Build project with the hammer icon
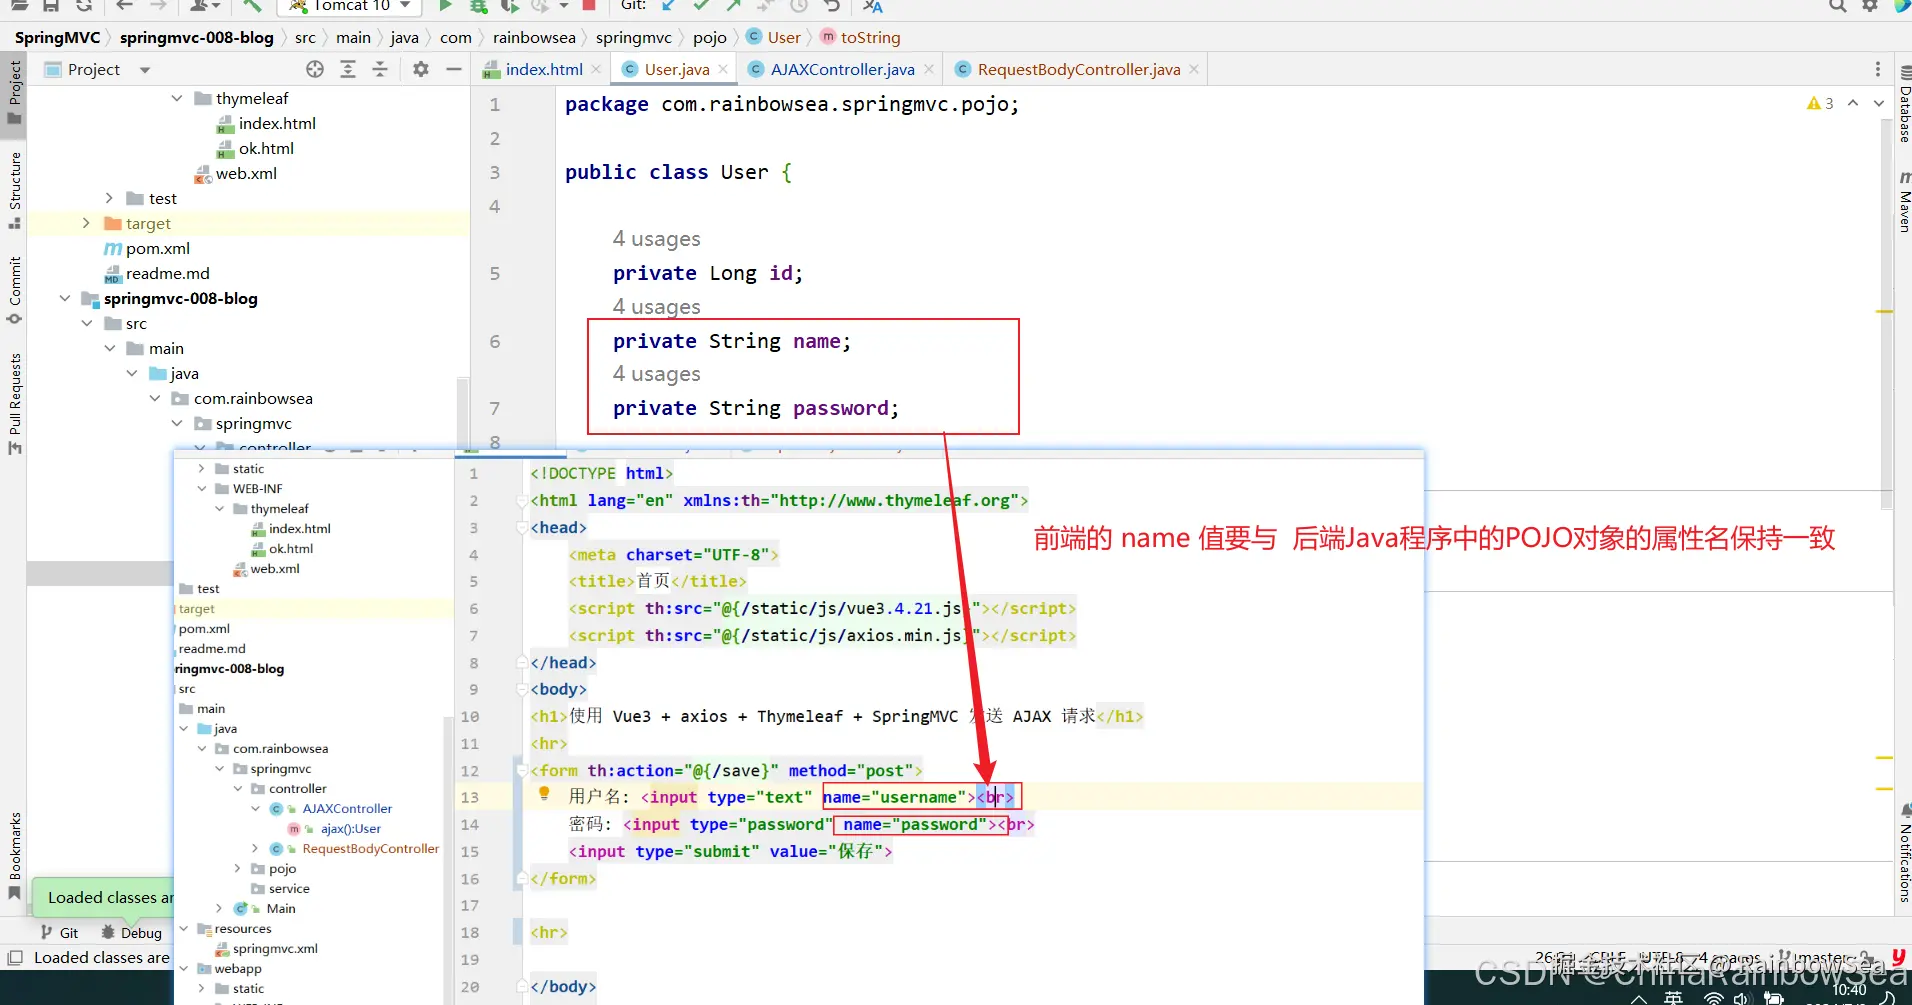Image resolution: width=1912 pixels, height=1005 pixels. [x=252, y=6]
